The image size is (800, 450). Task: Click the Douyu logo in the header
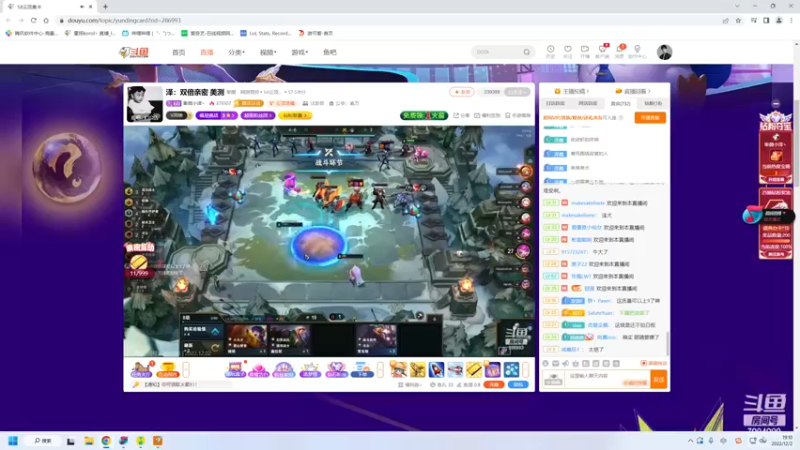pyautogui.click(x=134, y=52)
